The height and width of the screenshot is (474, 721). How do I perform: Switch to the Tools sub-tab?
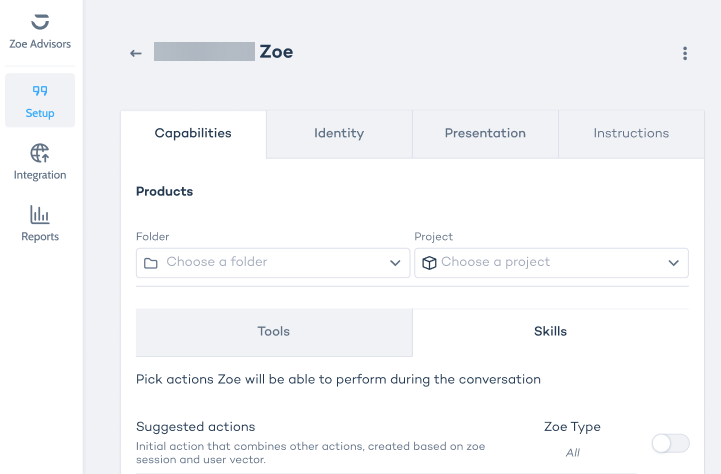point(273,331)
